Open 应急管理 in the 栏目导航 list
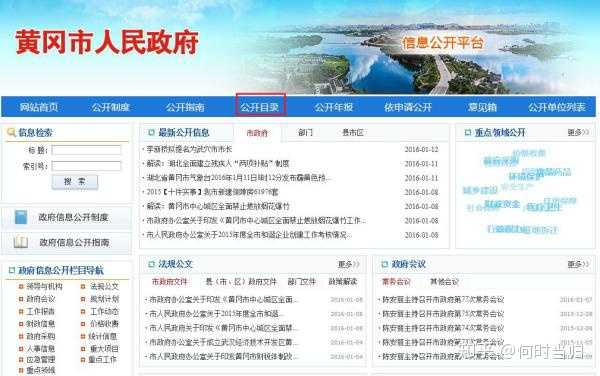 tap(41, 360)
